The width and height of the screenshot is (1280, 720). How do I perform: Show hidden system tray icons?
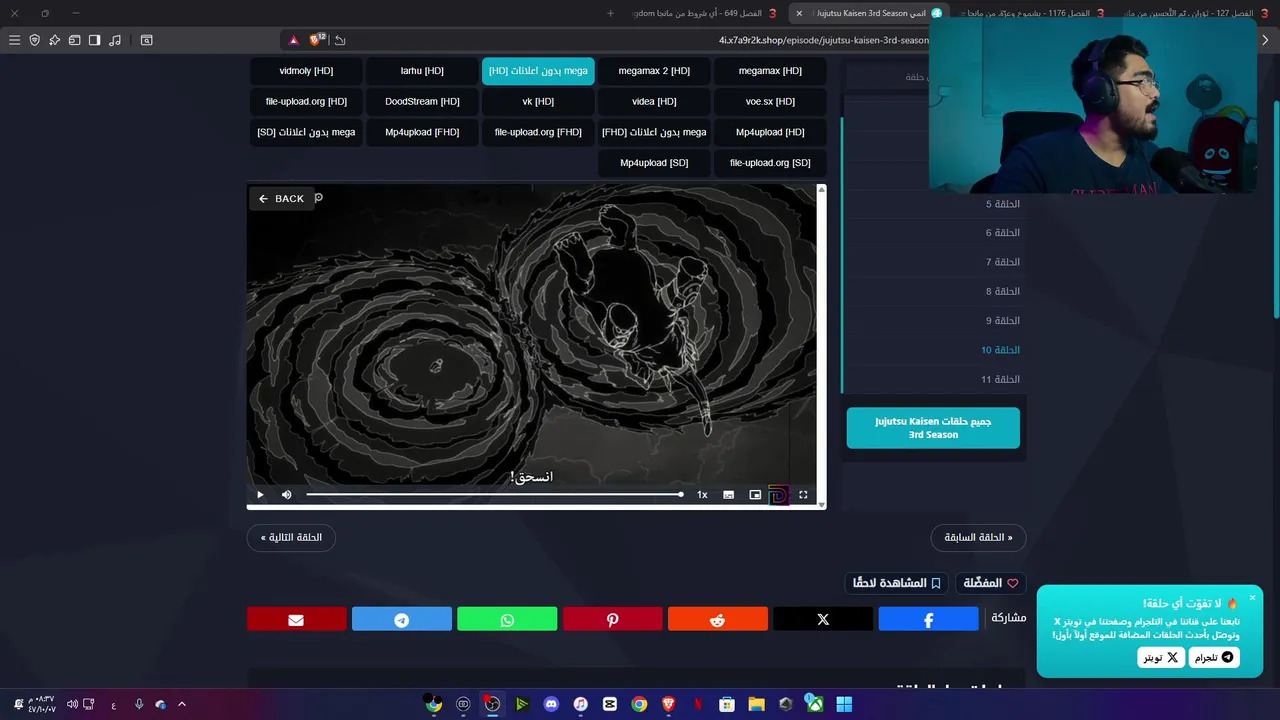pos(181,704)
